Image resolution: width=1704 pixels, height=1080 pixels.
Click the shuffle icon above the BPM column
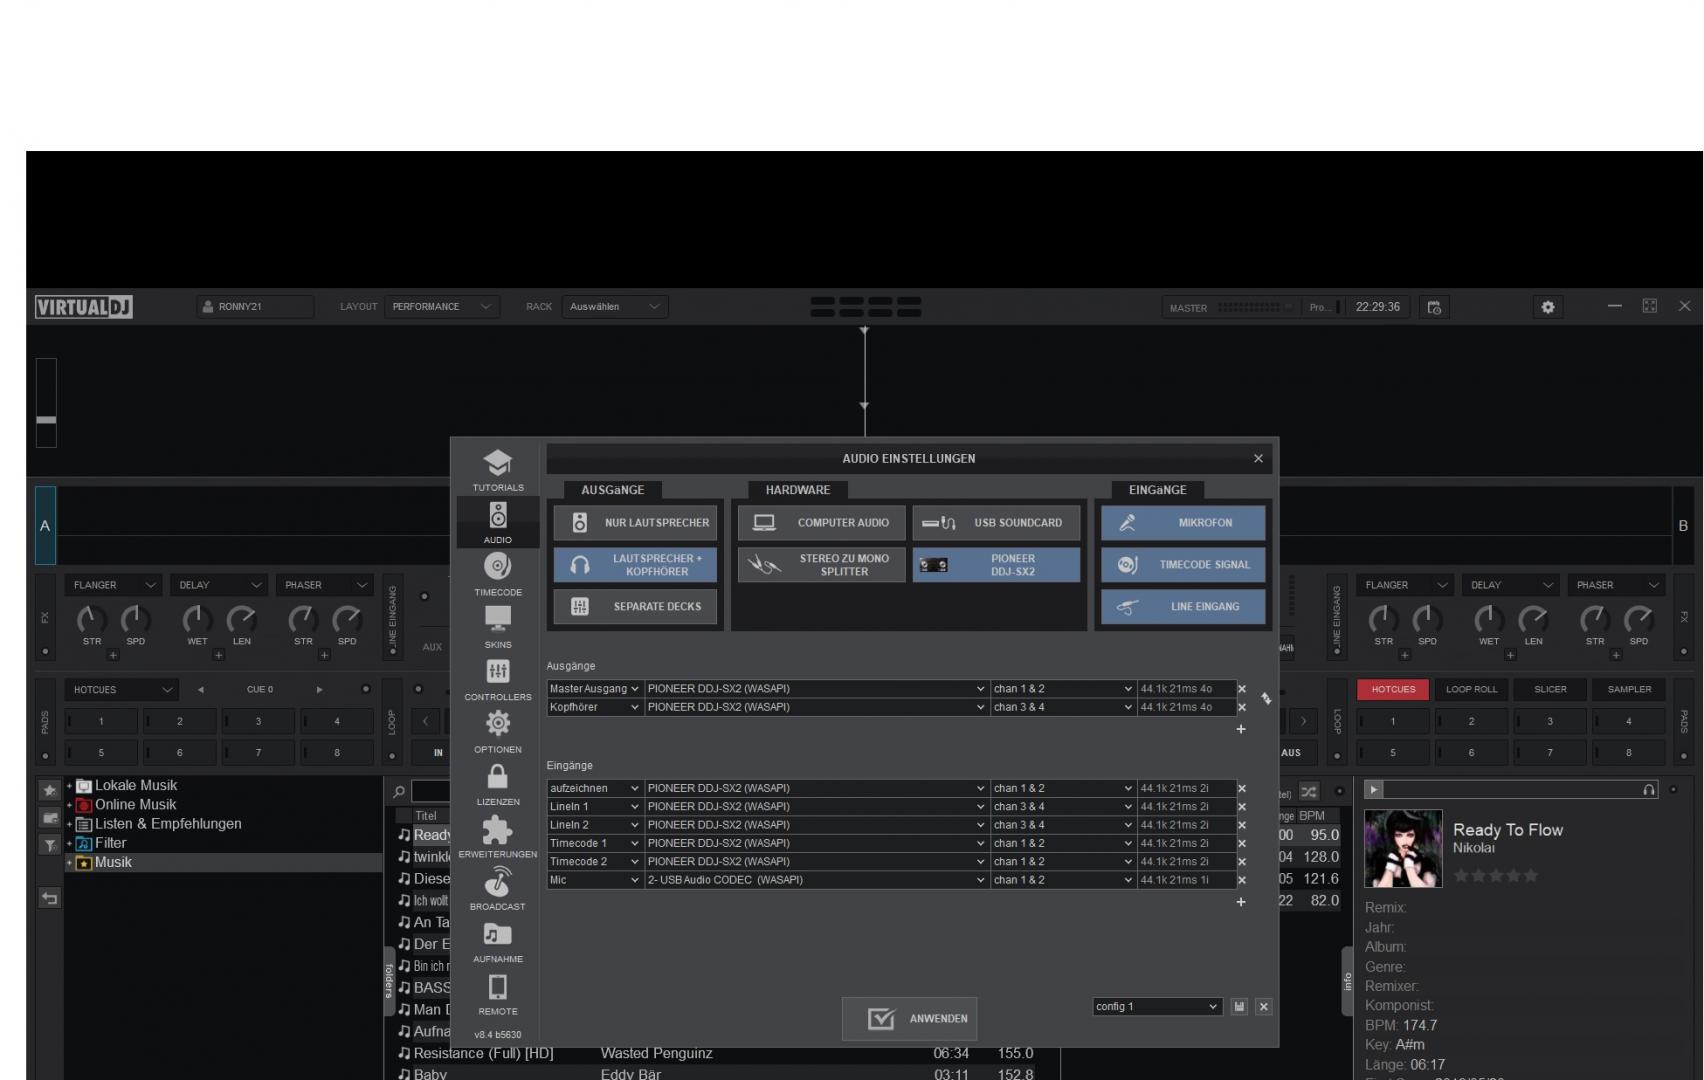(1309, 792)
